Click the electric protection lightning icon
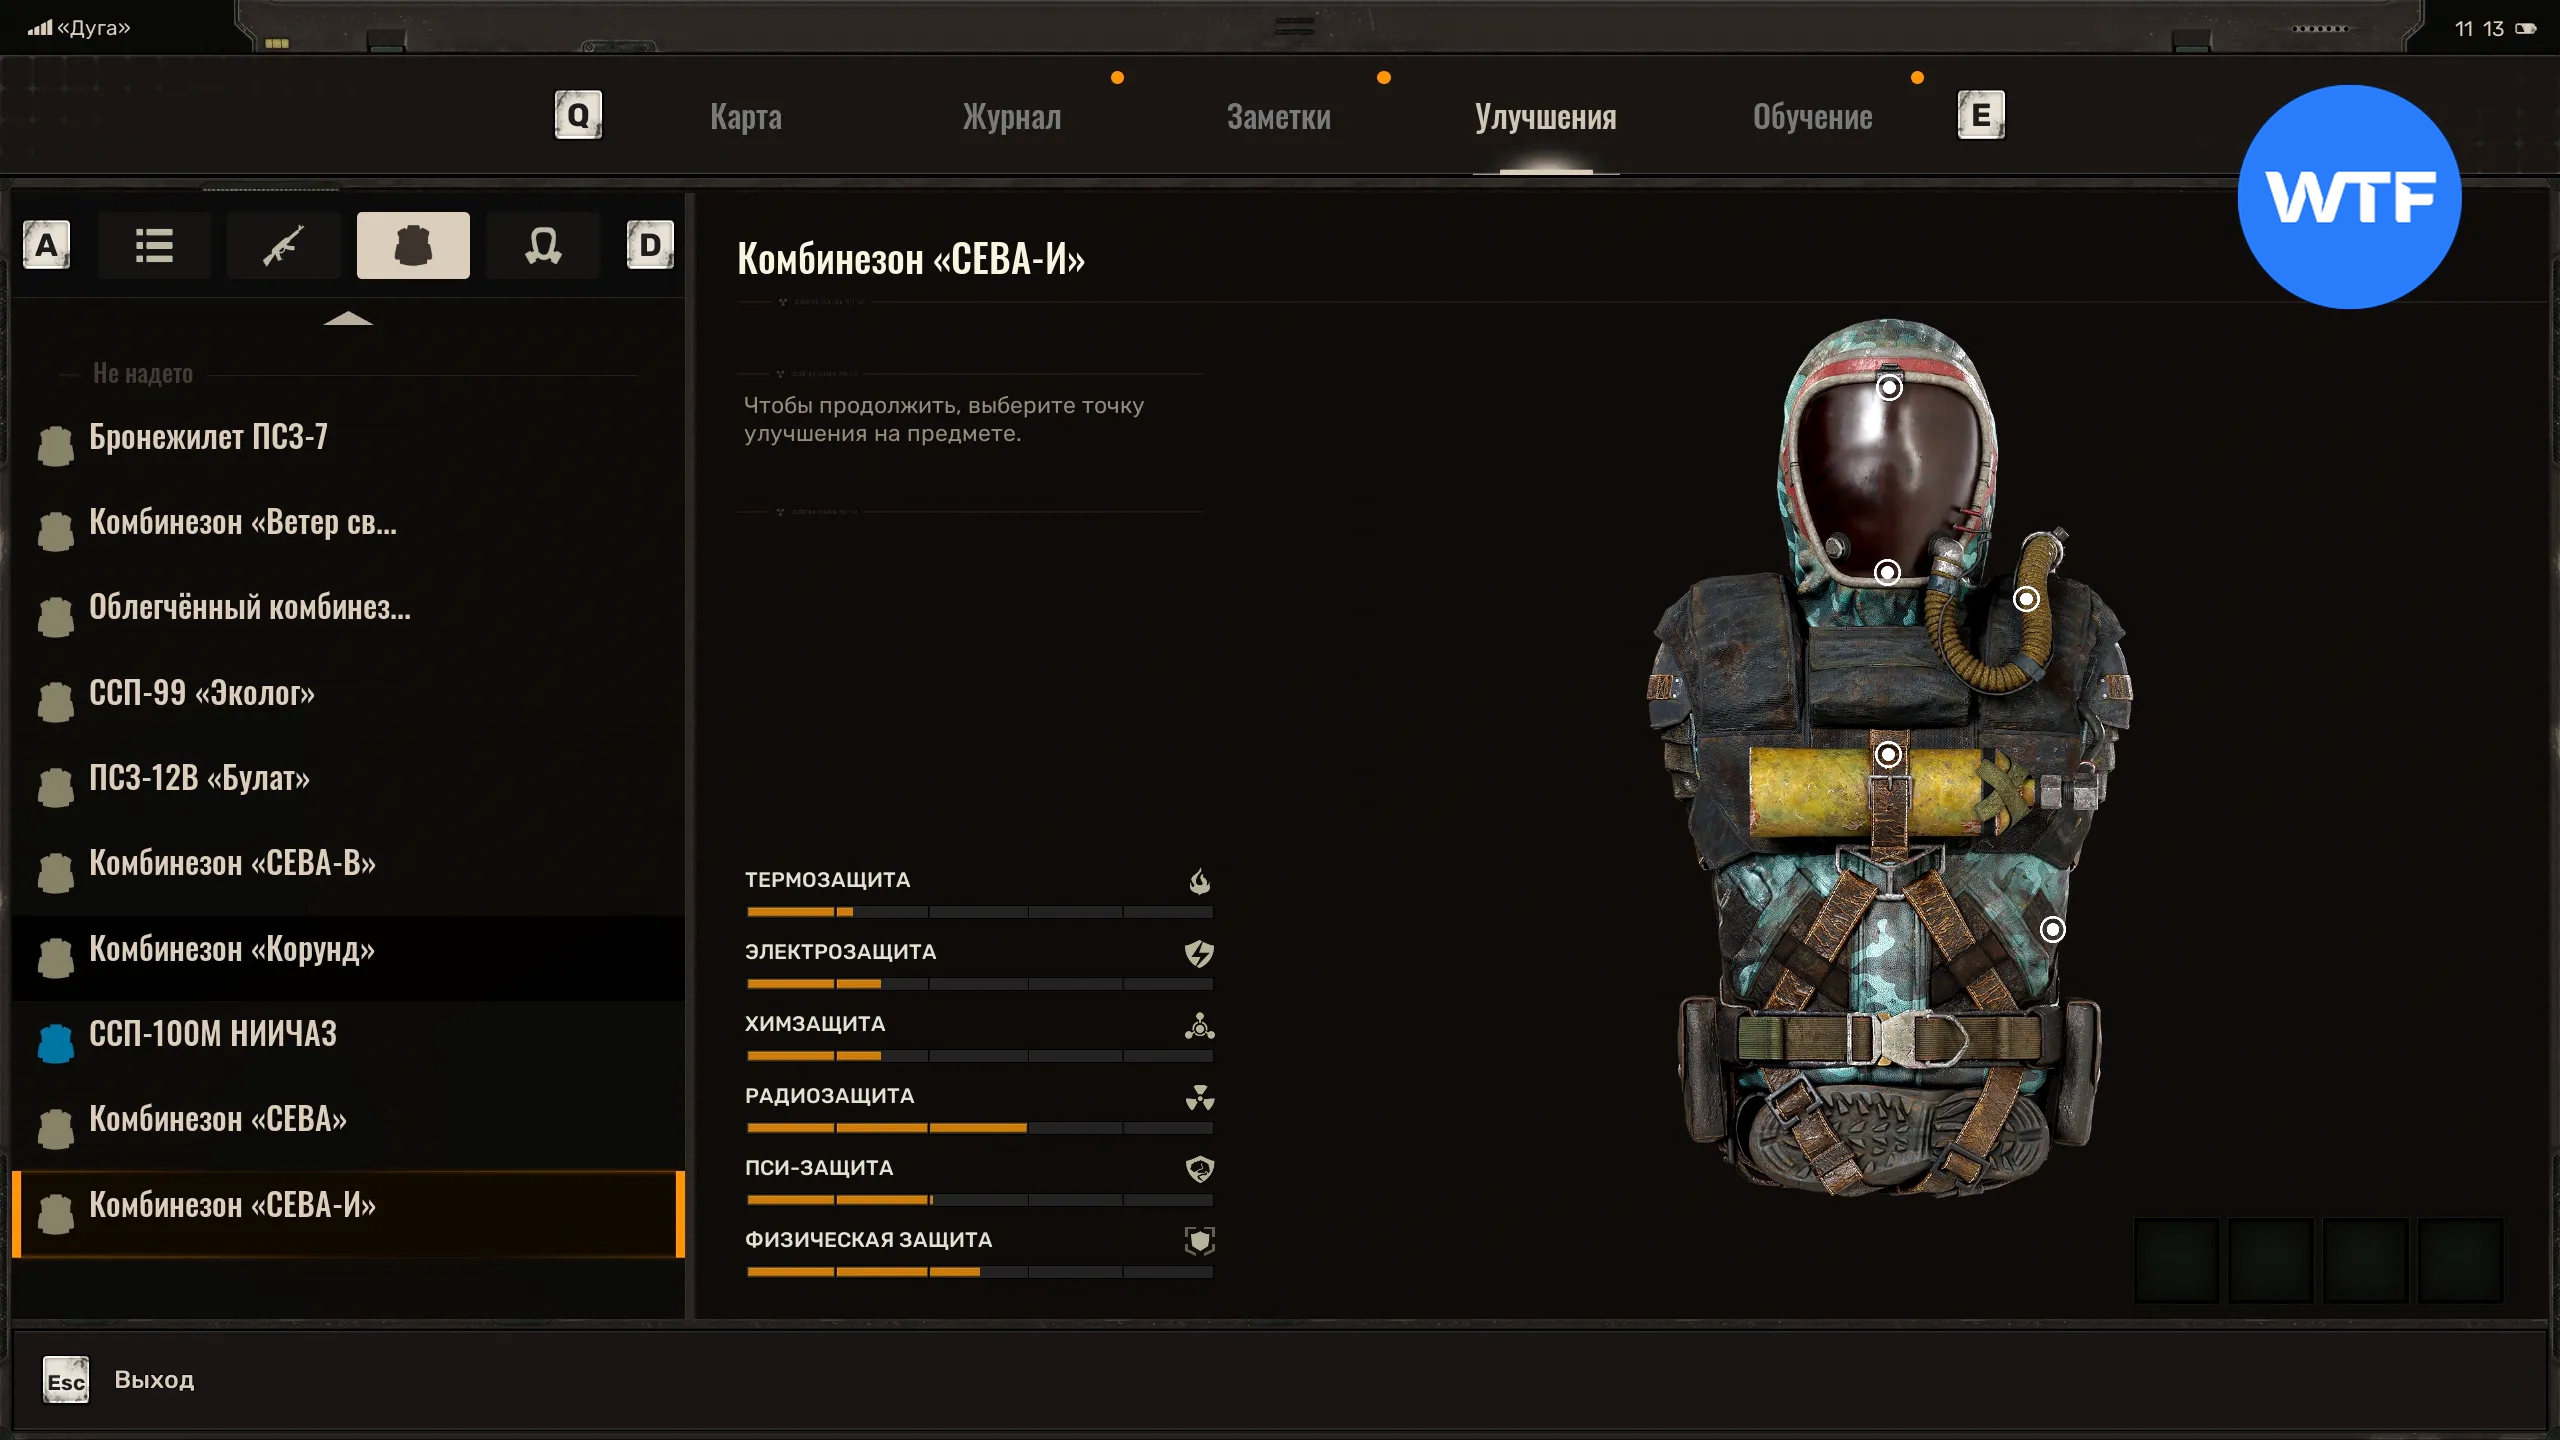The height and width of the screenshot is (1440, 2560). (x=1199, y=953)
